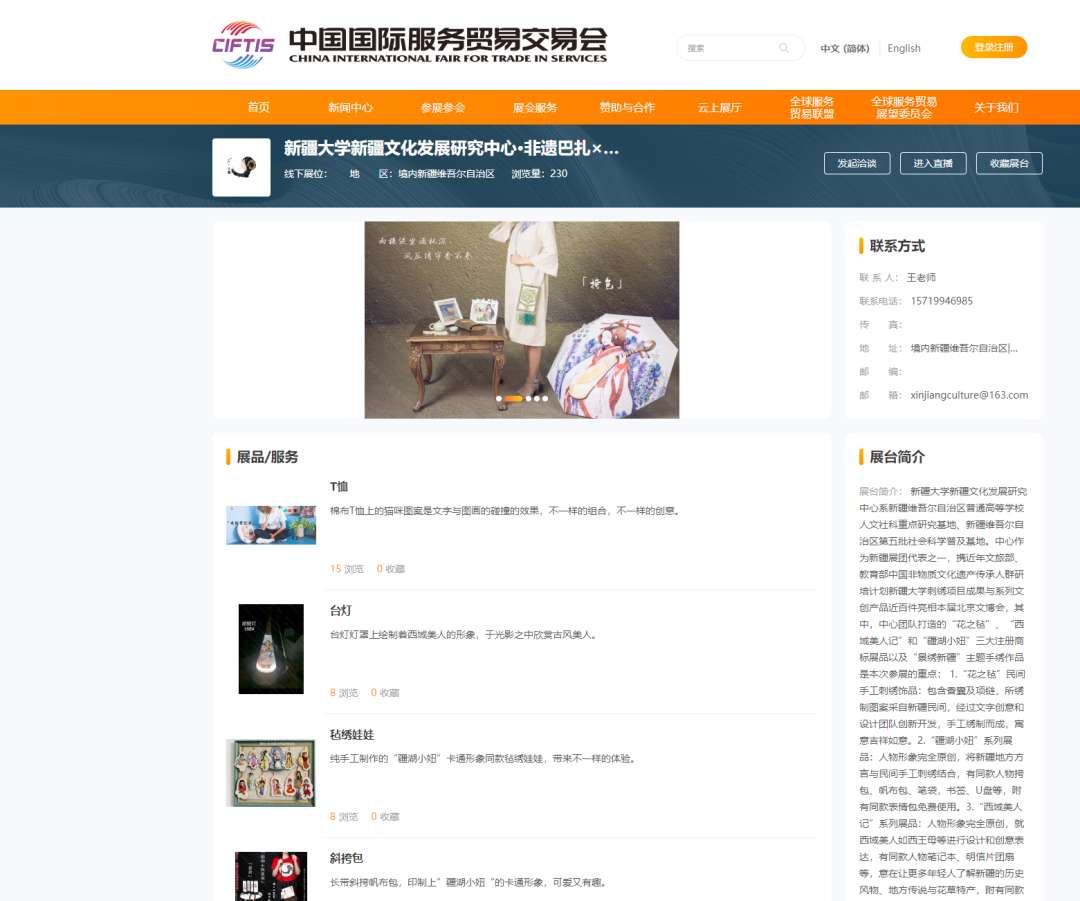Image resolution: width=1080 pixels, height=901 pixels.
Task: Open 全球服务贸易展望委员会 nav item
Action: (x=904, y=107)
